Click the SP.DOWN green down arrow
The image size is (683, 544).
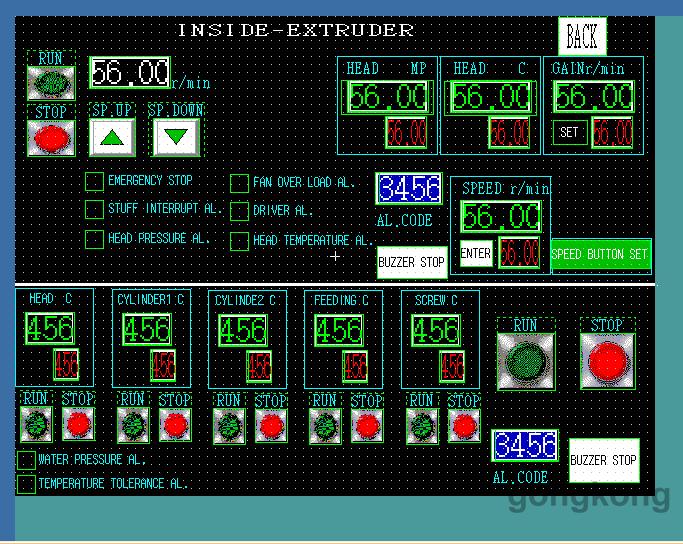click(x=177, y=137)
